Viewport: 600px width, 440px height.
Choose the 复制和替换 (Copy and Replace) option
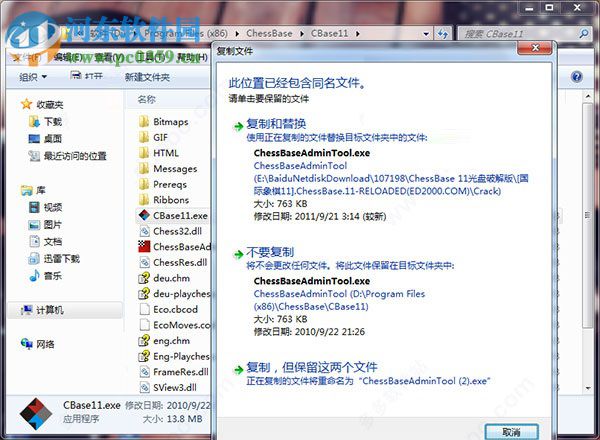276,124
